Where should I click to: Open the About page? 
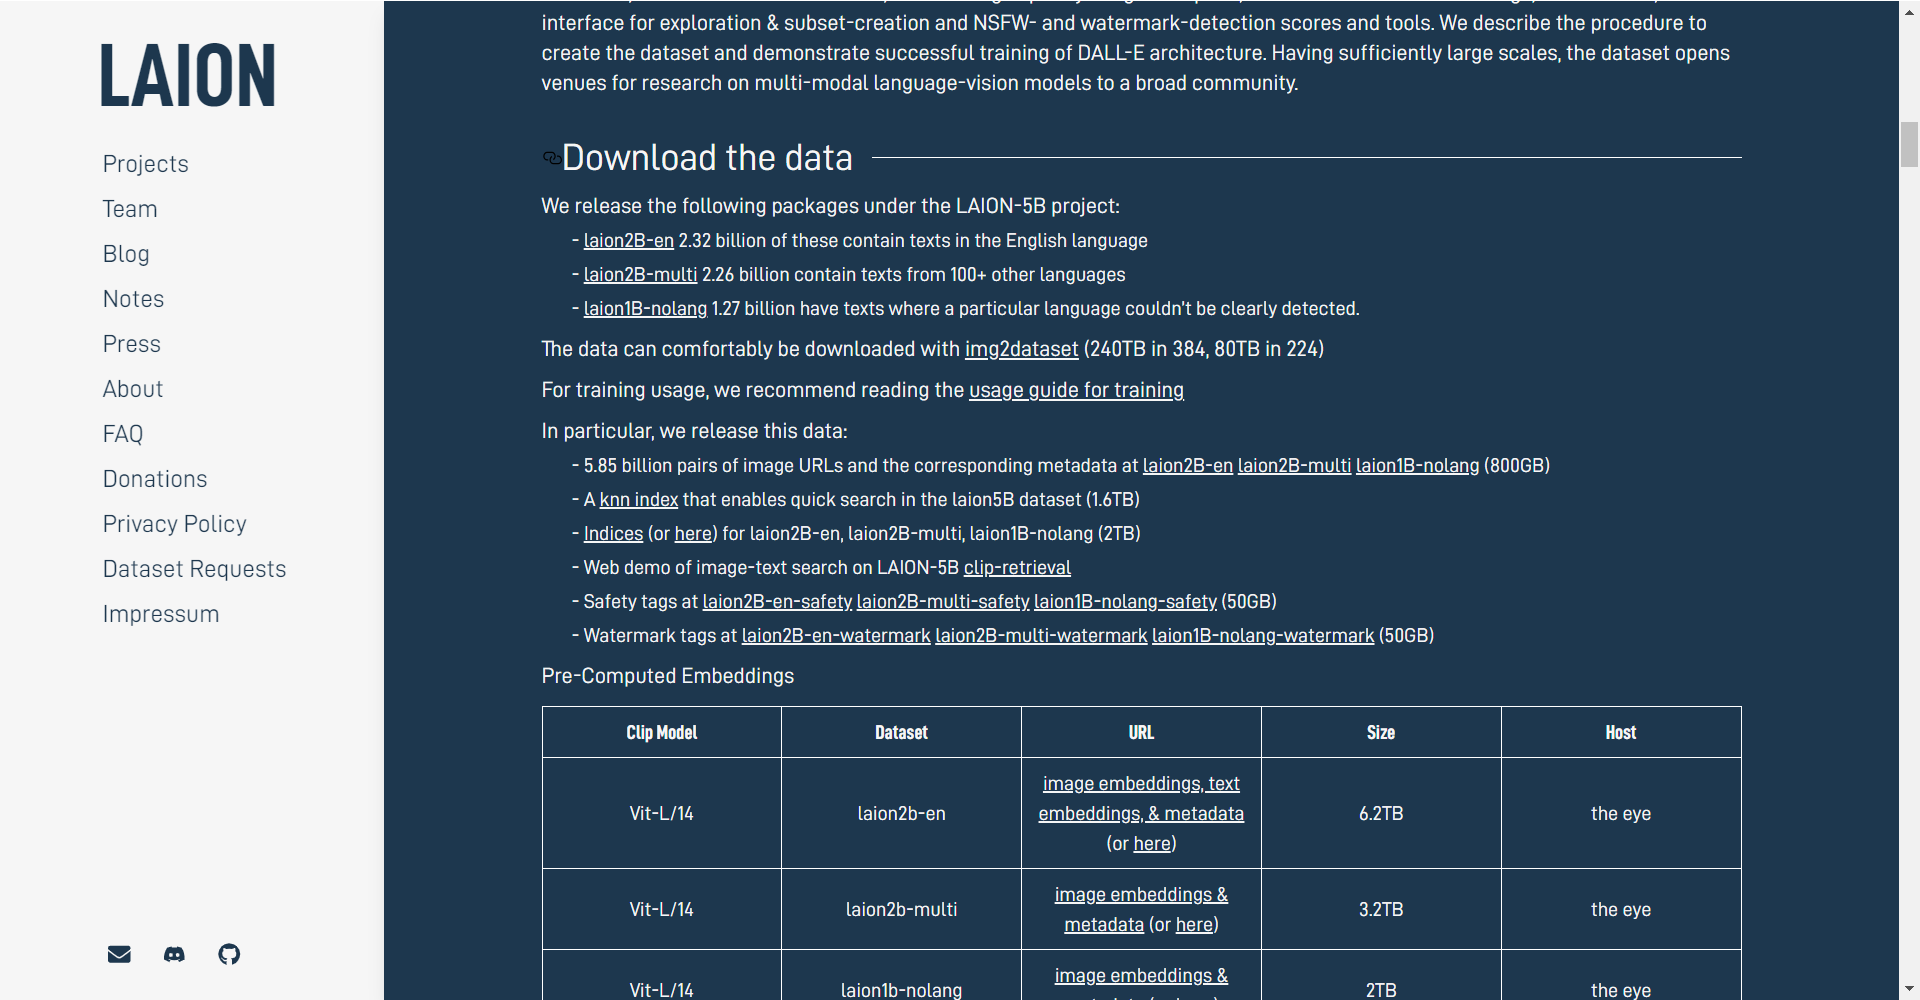tap(132, 389)
